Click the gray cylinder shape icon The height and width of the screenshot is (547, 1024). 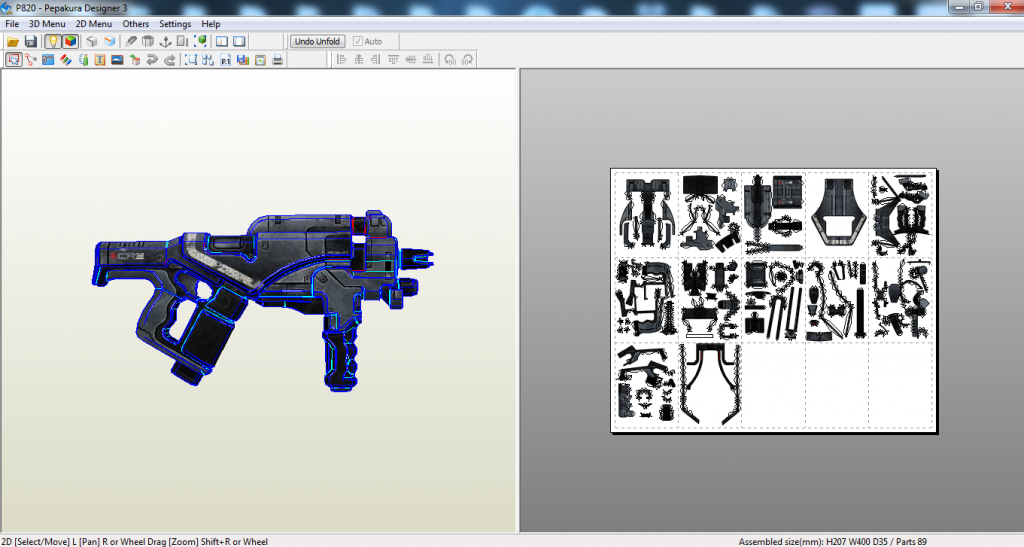[148, 41]
